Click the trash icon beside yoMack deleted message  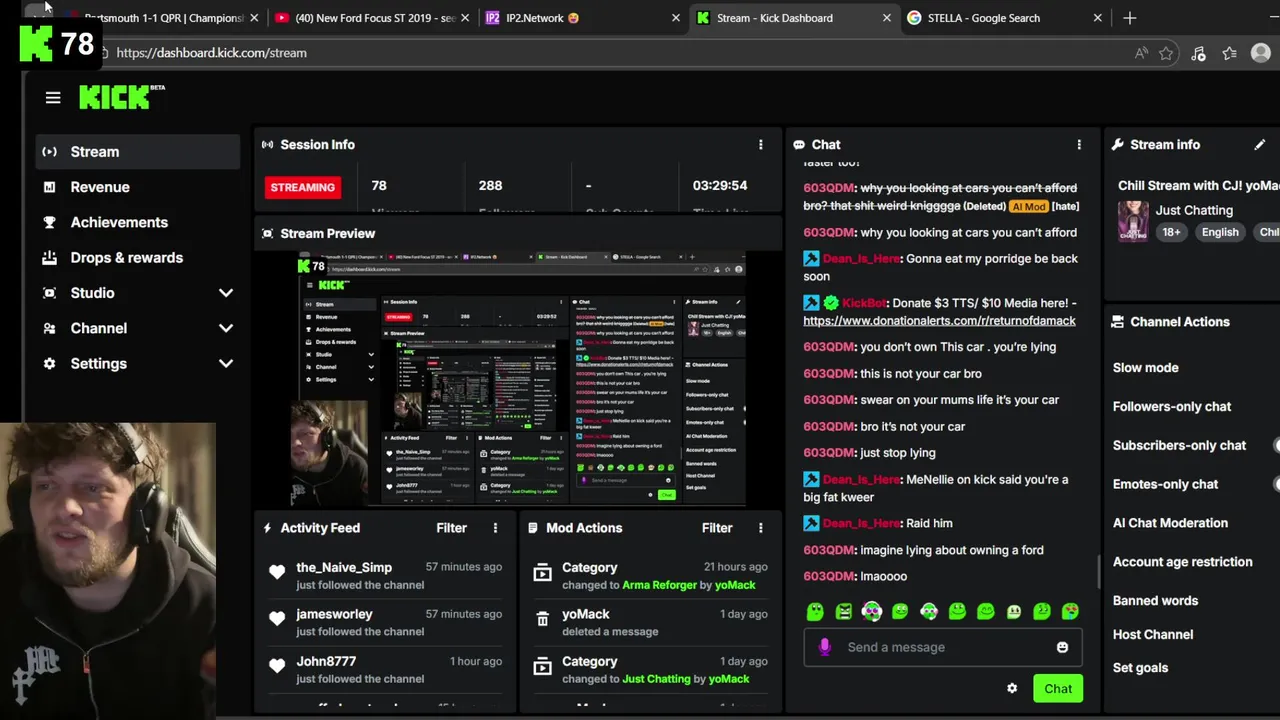[542, 620]
